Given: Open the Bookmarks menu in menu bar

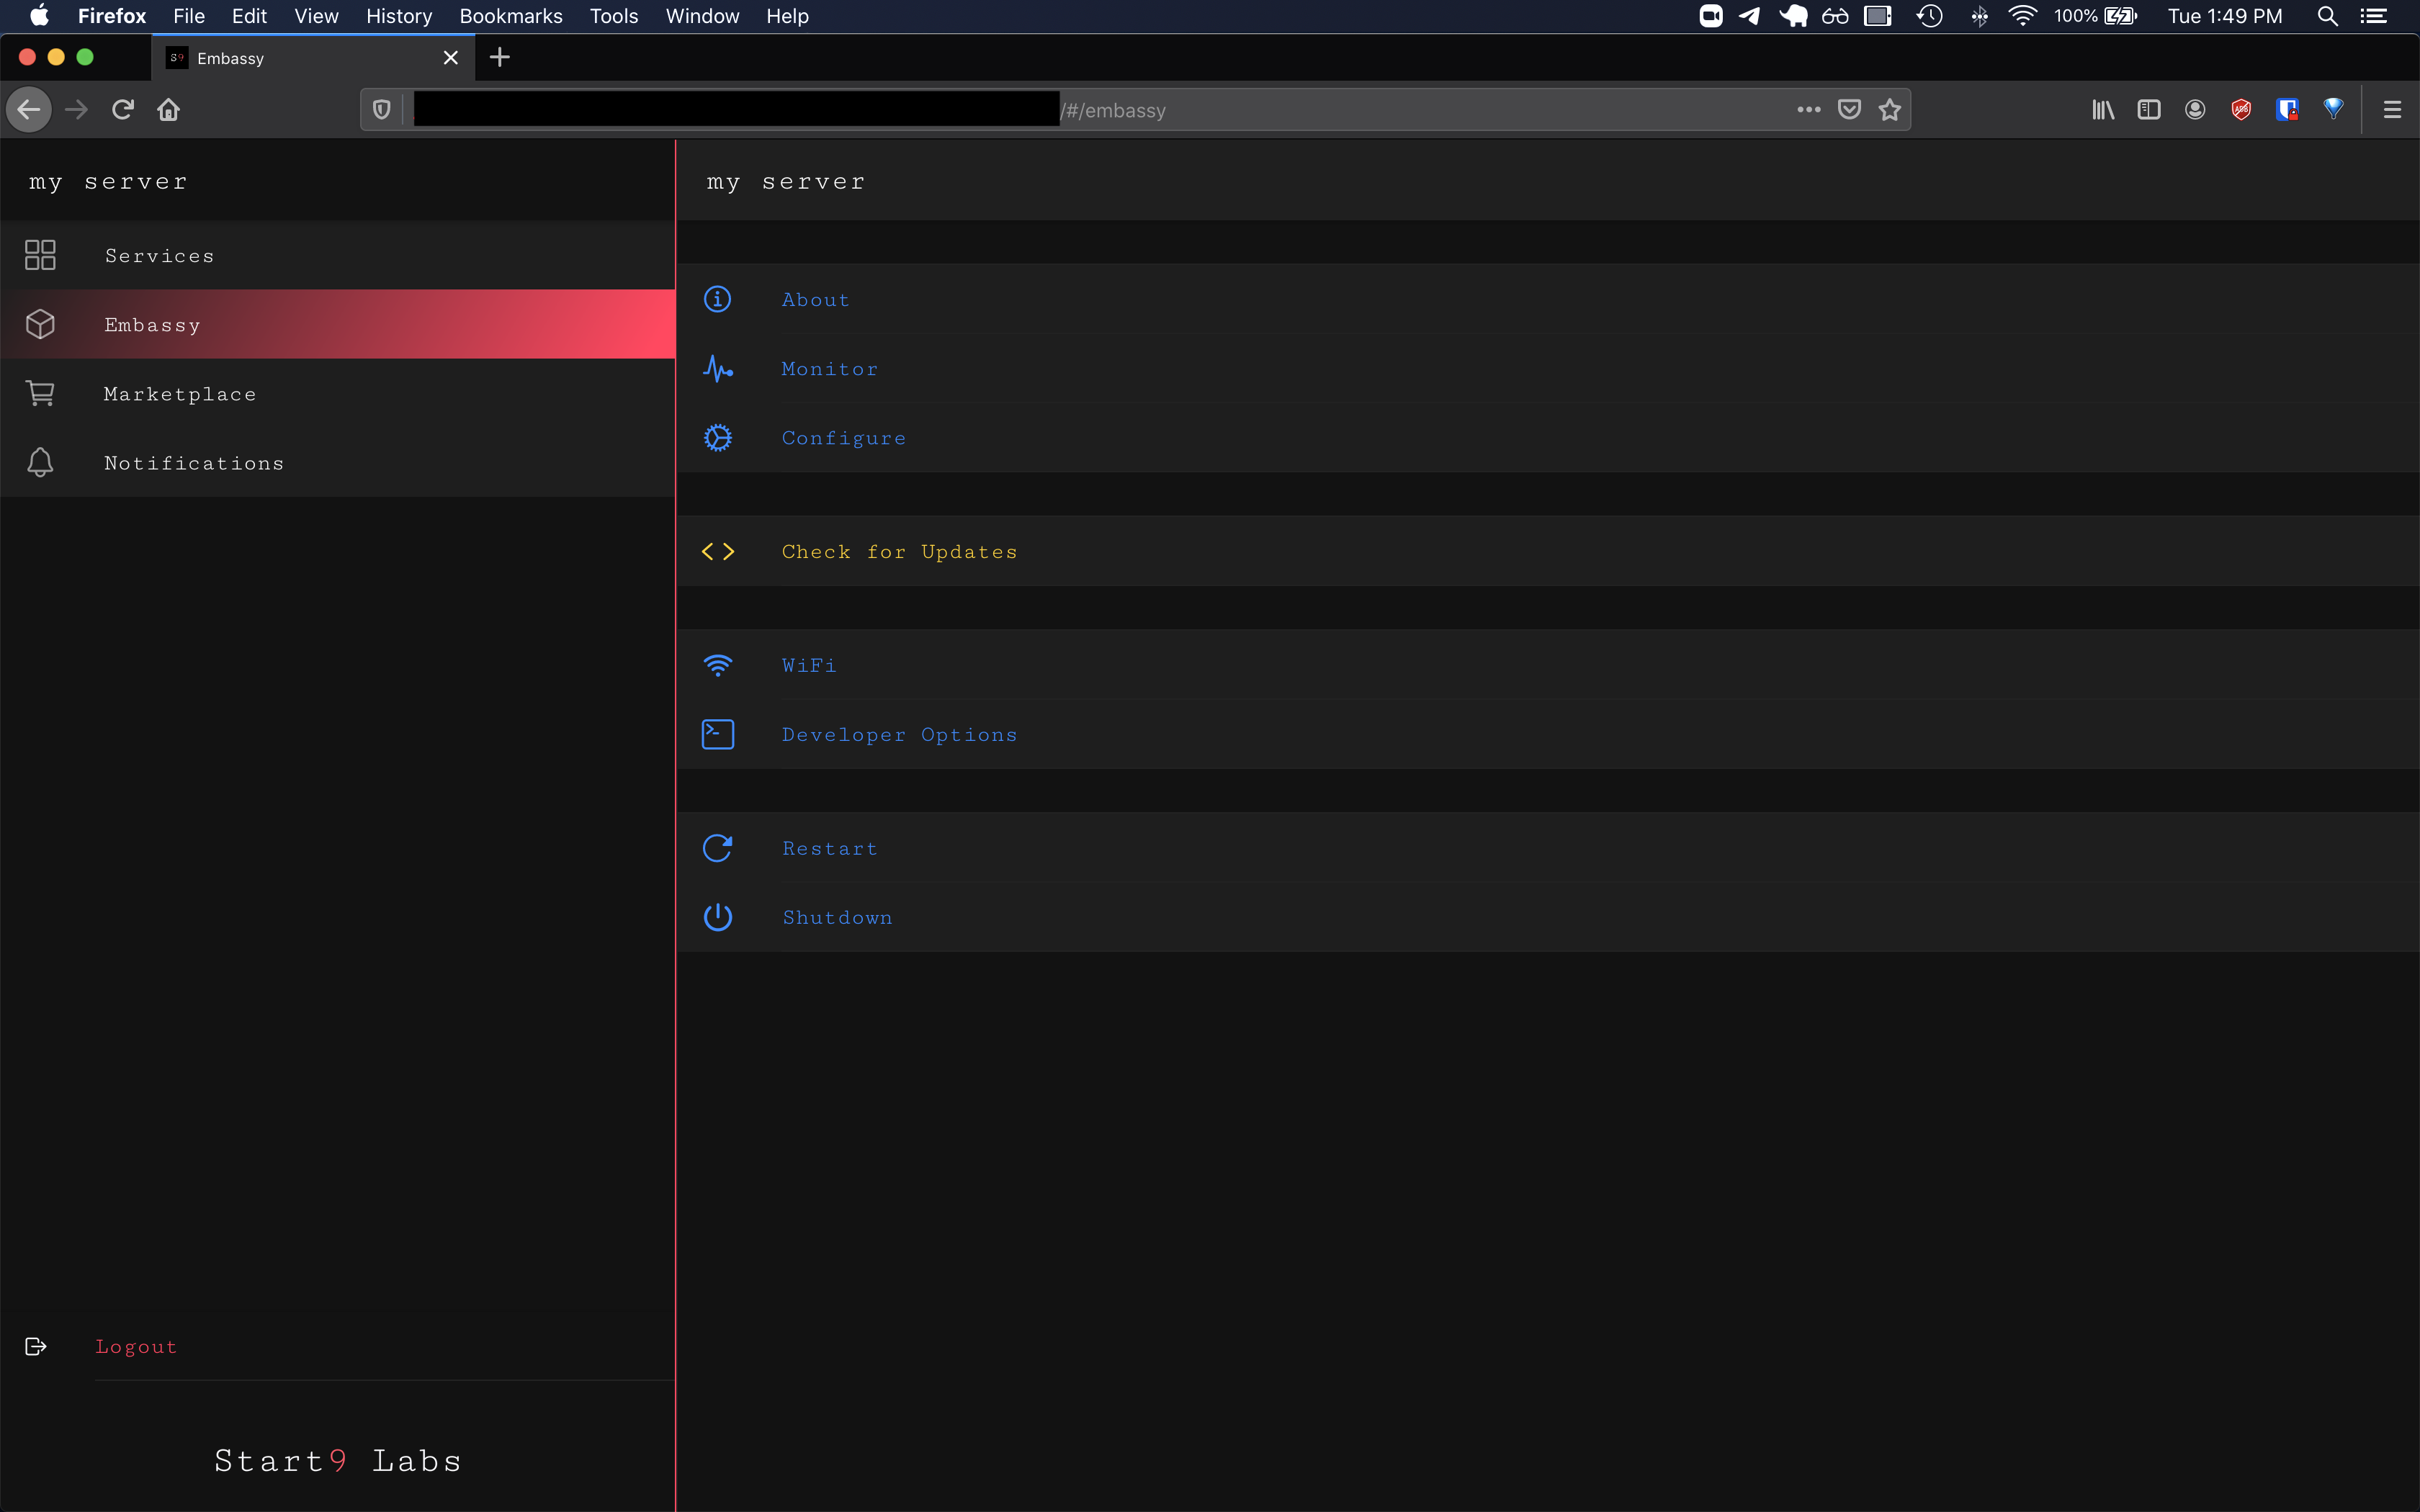Looking at the screenshot, I should point(510,16).
